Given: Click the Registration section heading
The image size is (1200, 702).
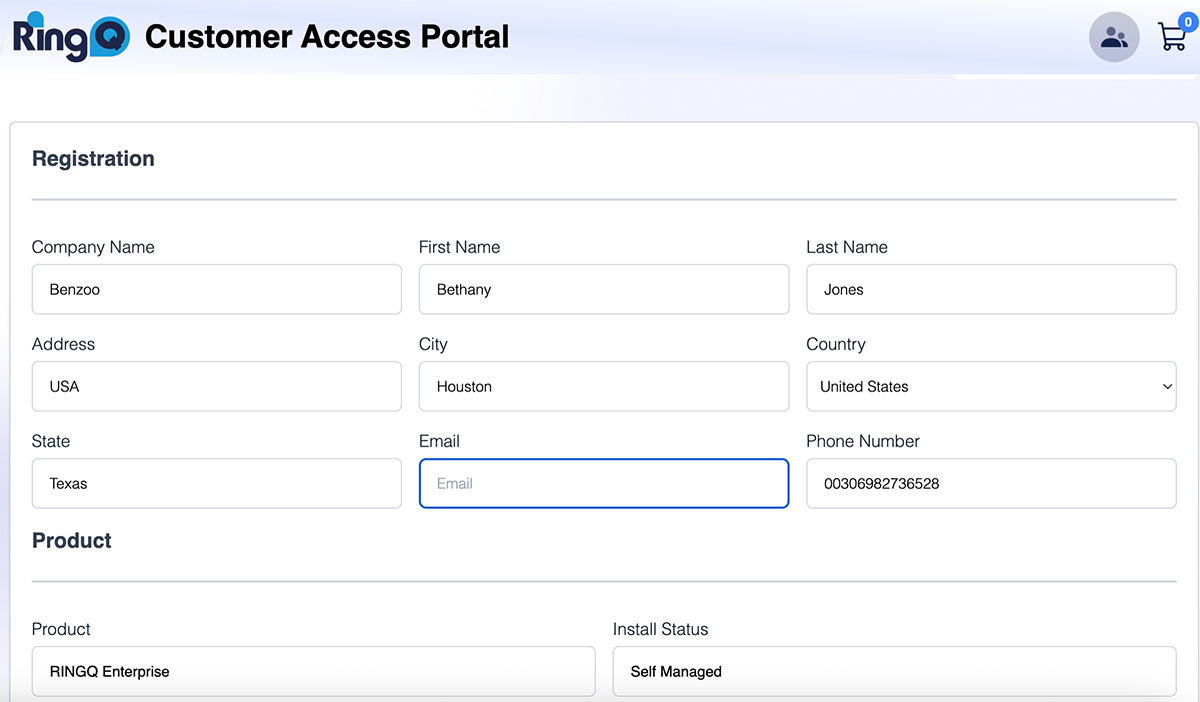Looking at the screenshot, I should pos(93,159).
